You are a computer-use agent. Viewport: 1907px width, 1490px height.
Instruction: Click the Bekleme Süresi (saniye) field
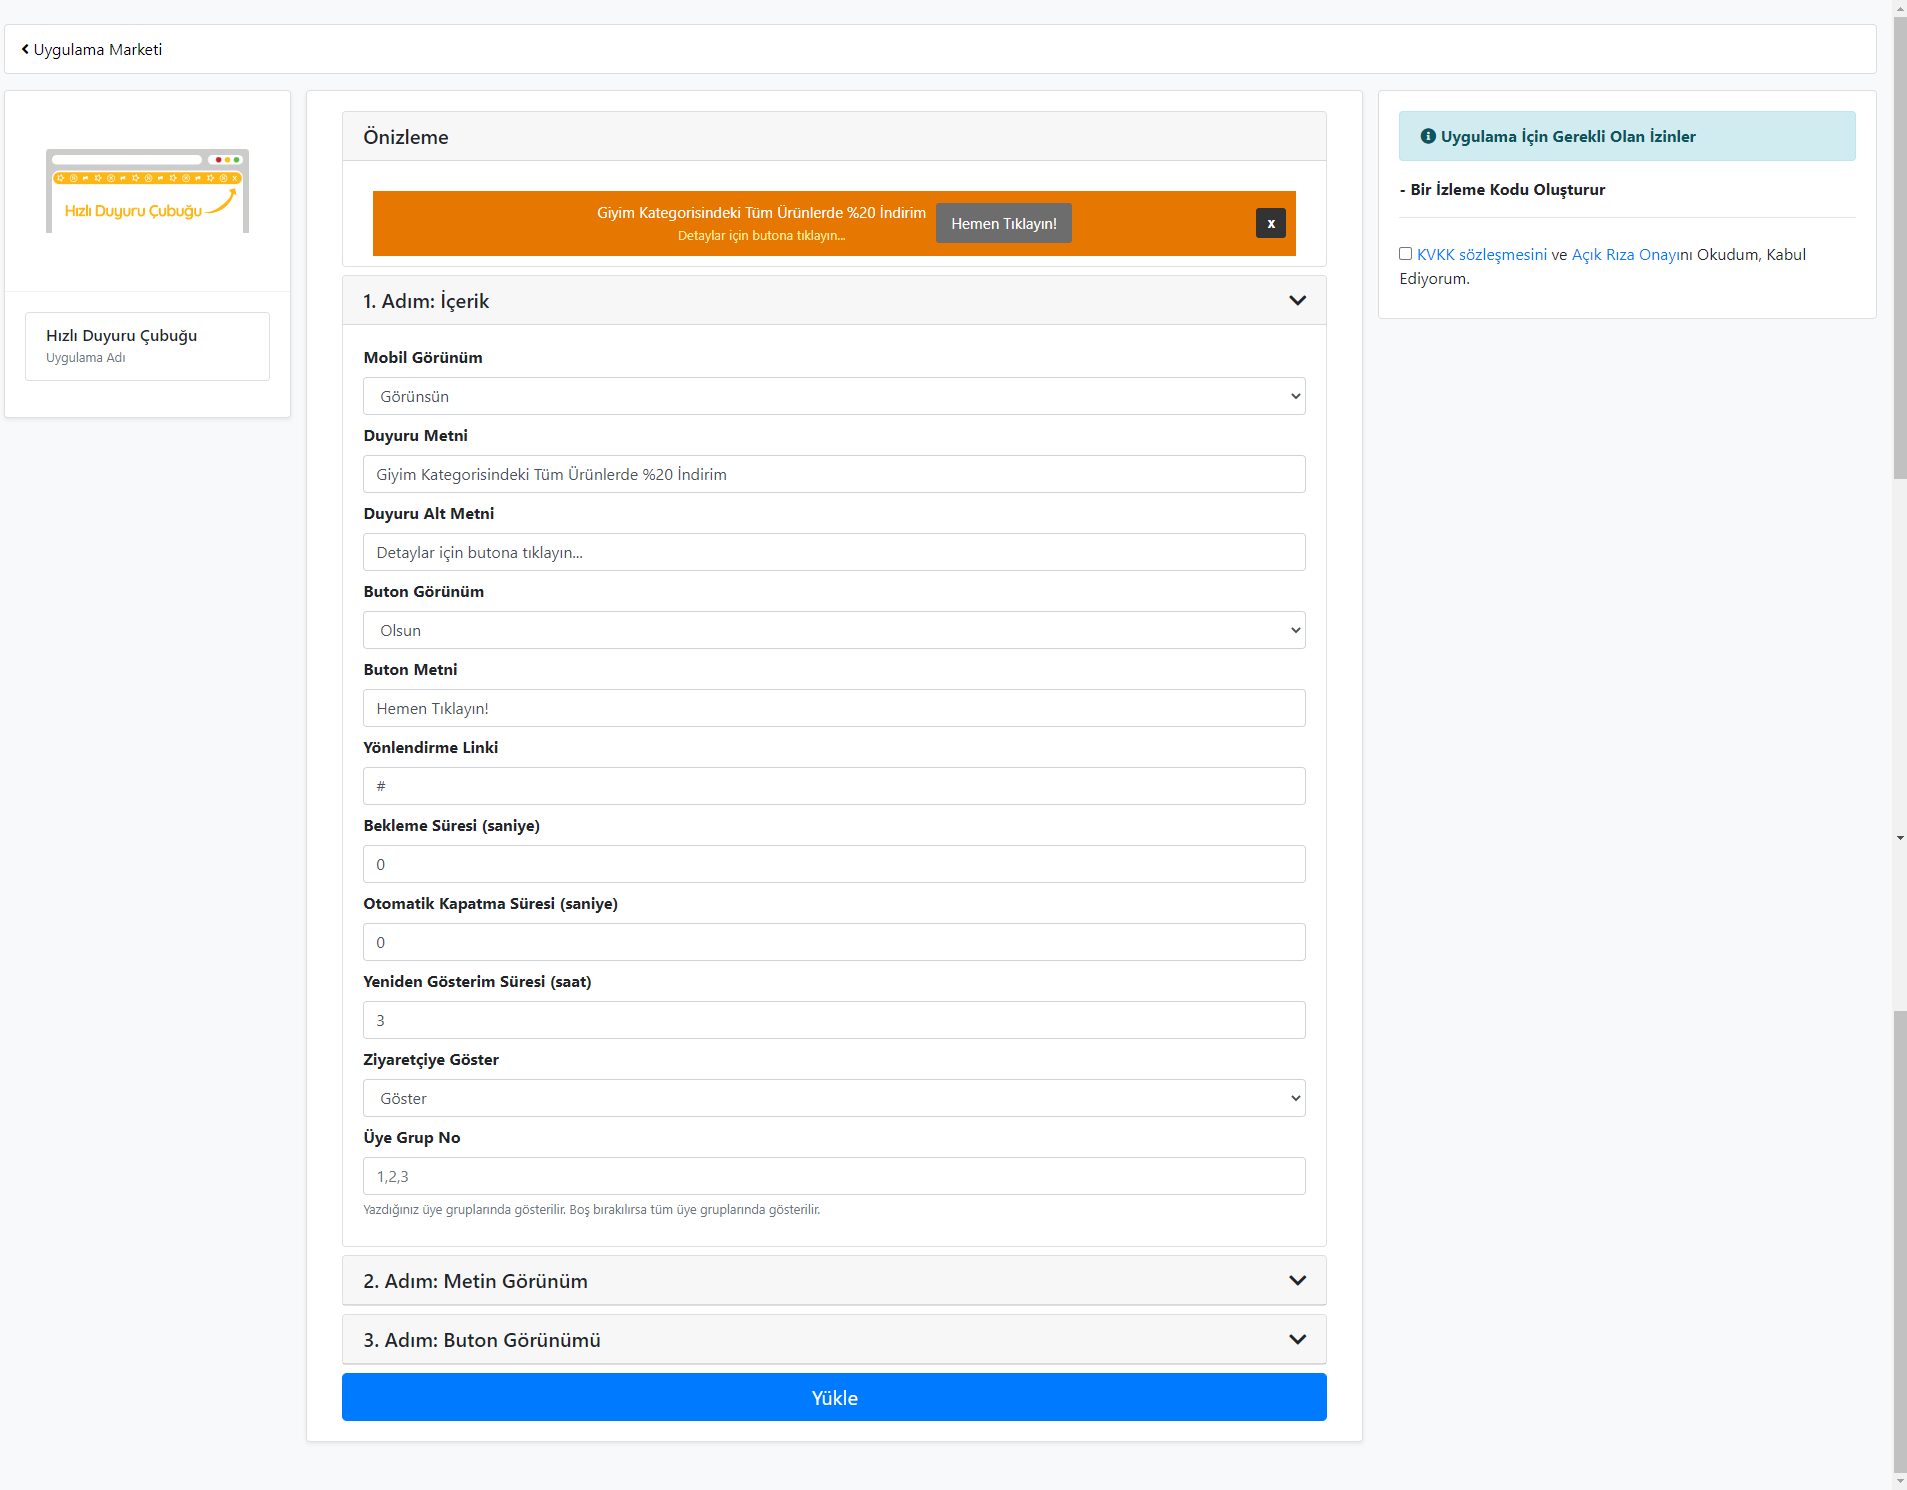click(x=834, y=865)
